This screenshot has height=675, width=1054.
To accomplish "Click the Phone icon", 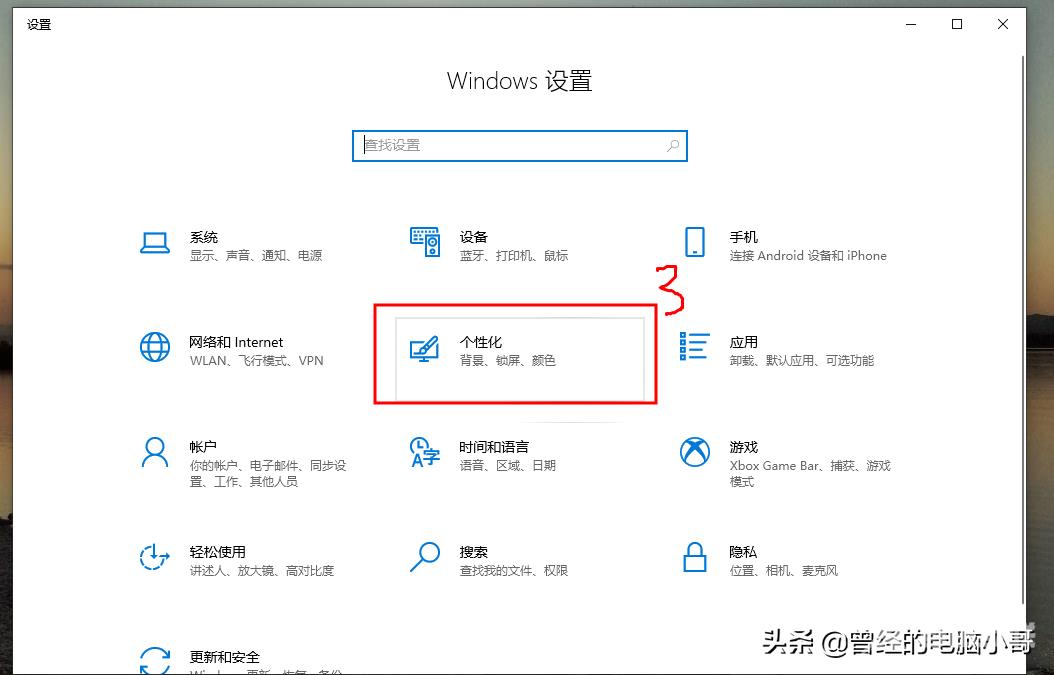I will 694,243.
